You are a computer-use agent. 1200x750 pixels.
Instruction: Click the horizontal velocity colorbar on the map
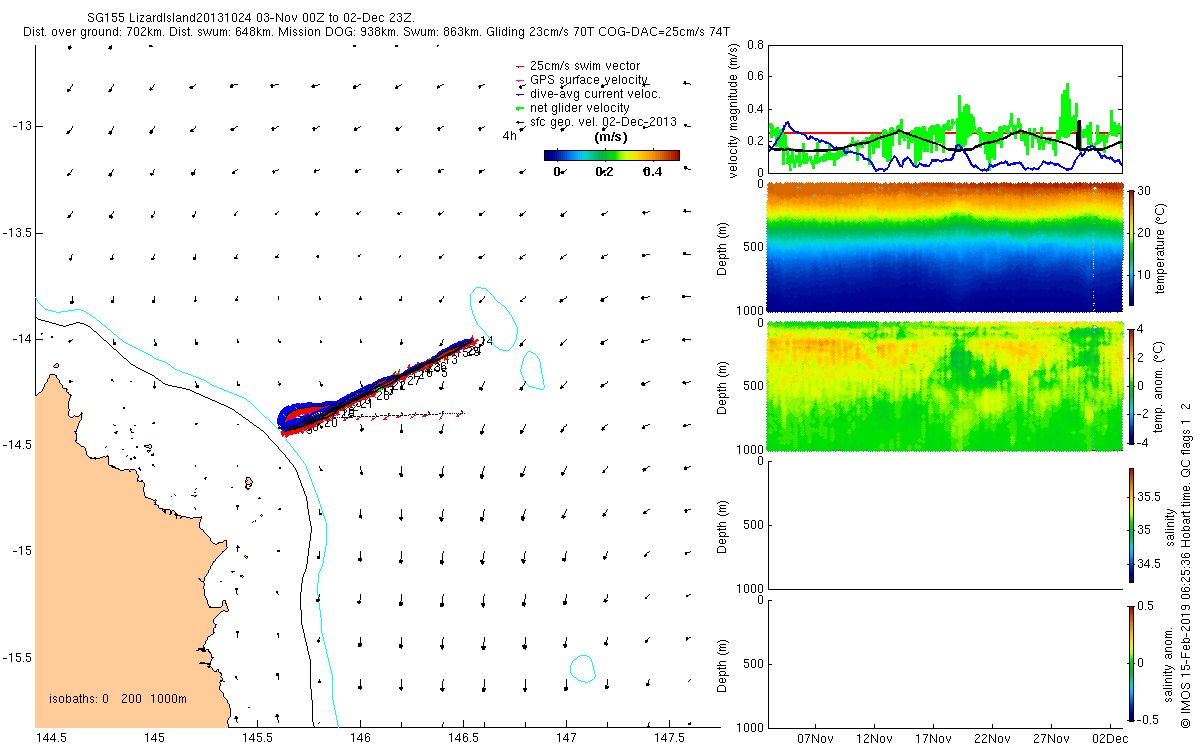(x=611, y=155)
